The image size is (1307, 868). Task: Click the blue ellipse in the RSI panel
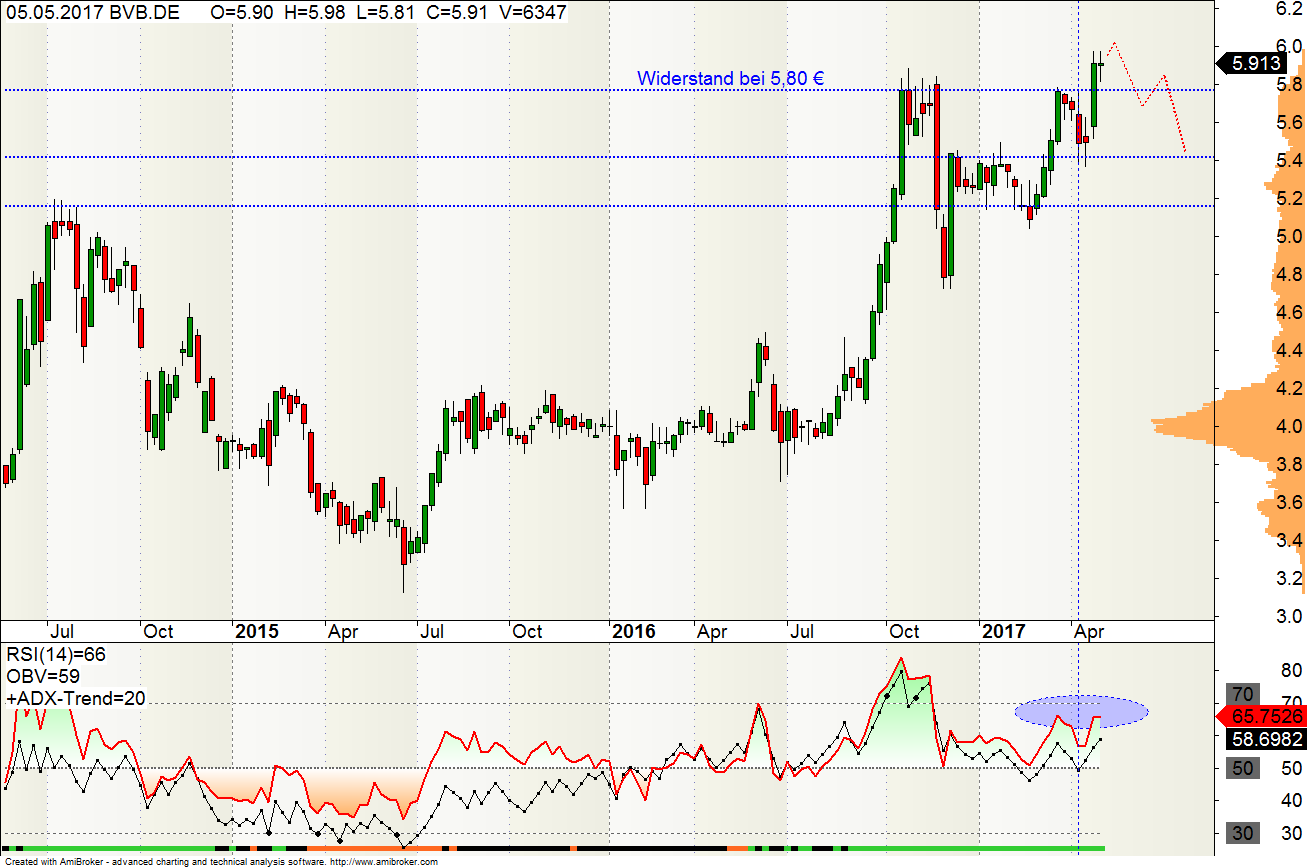(x=1081, y=711)
